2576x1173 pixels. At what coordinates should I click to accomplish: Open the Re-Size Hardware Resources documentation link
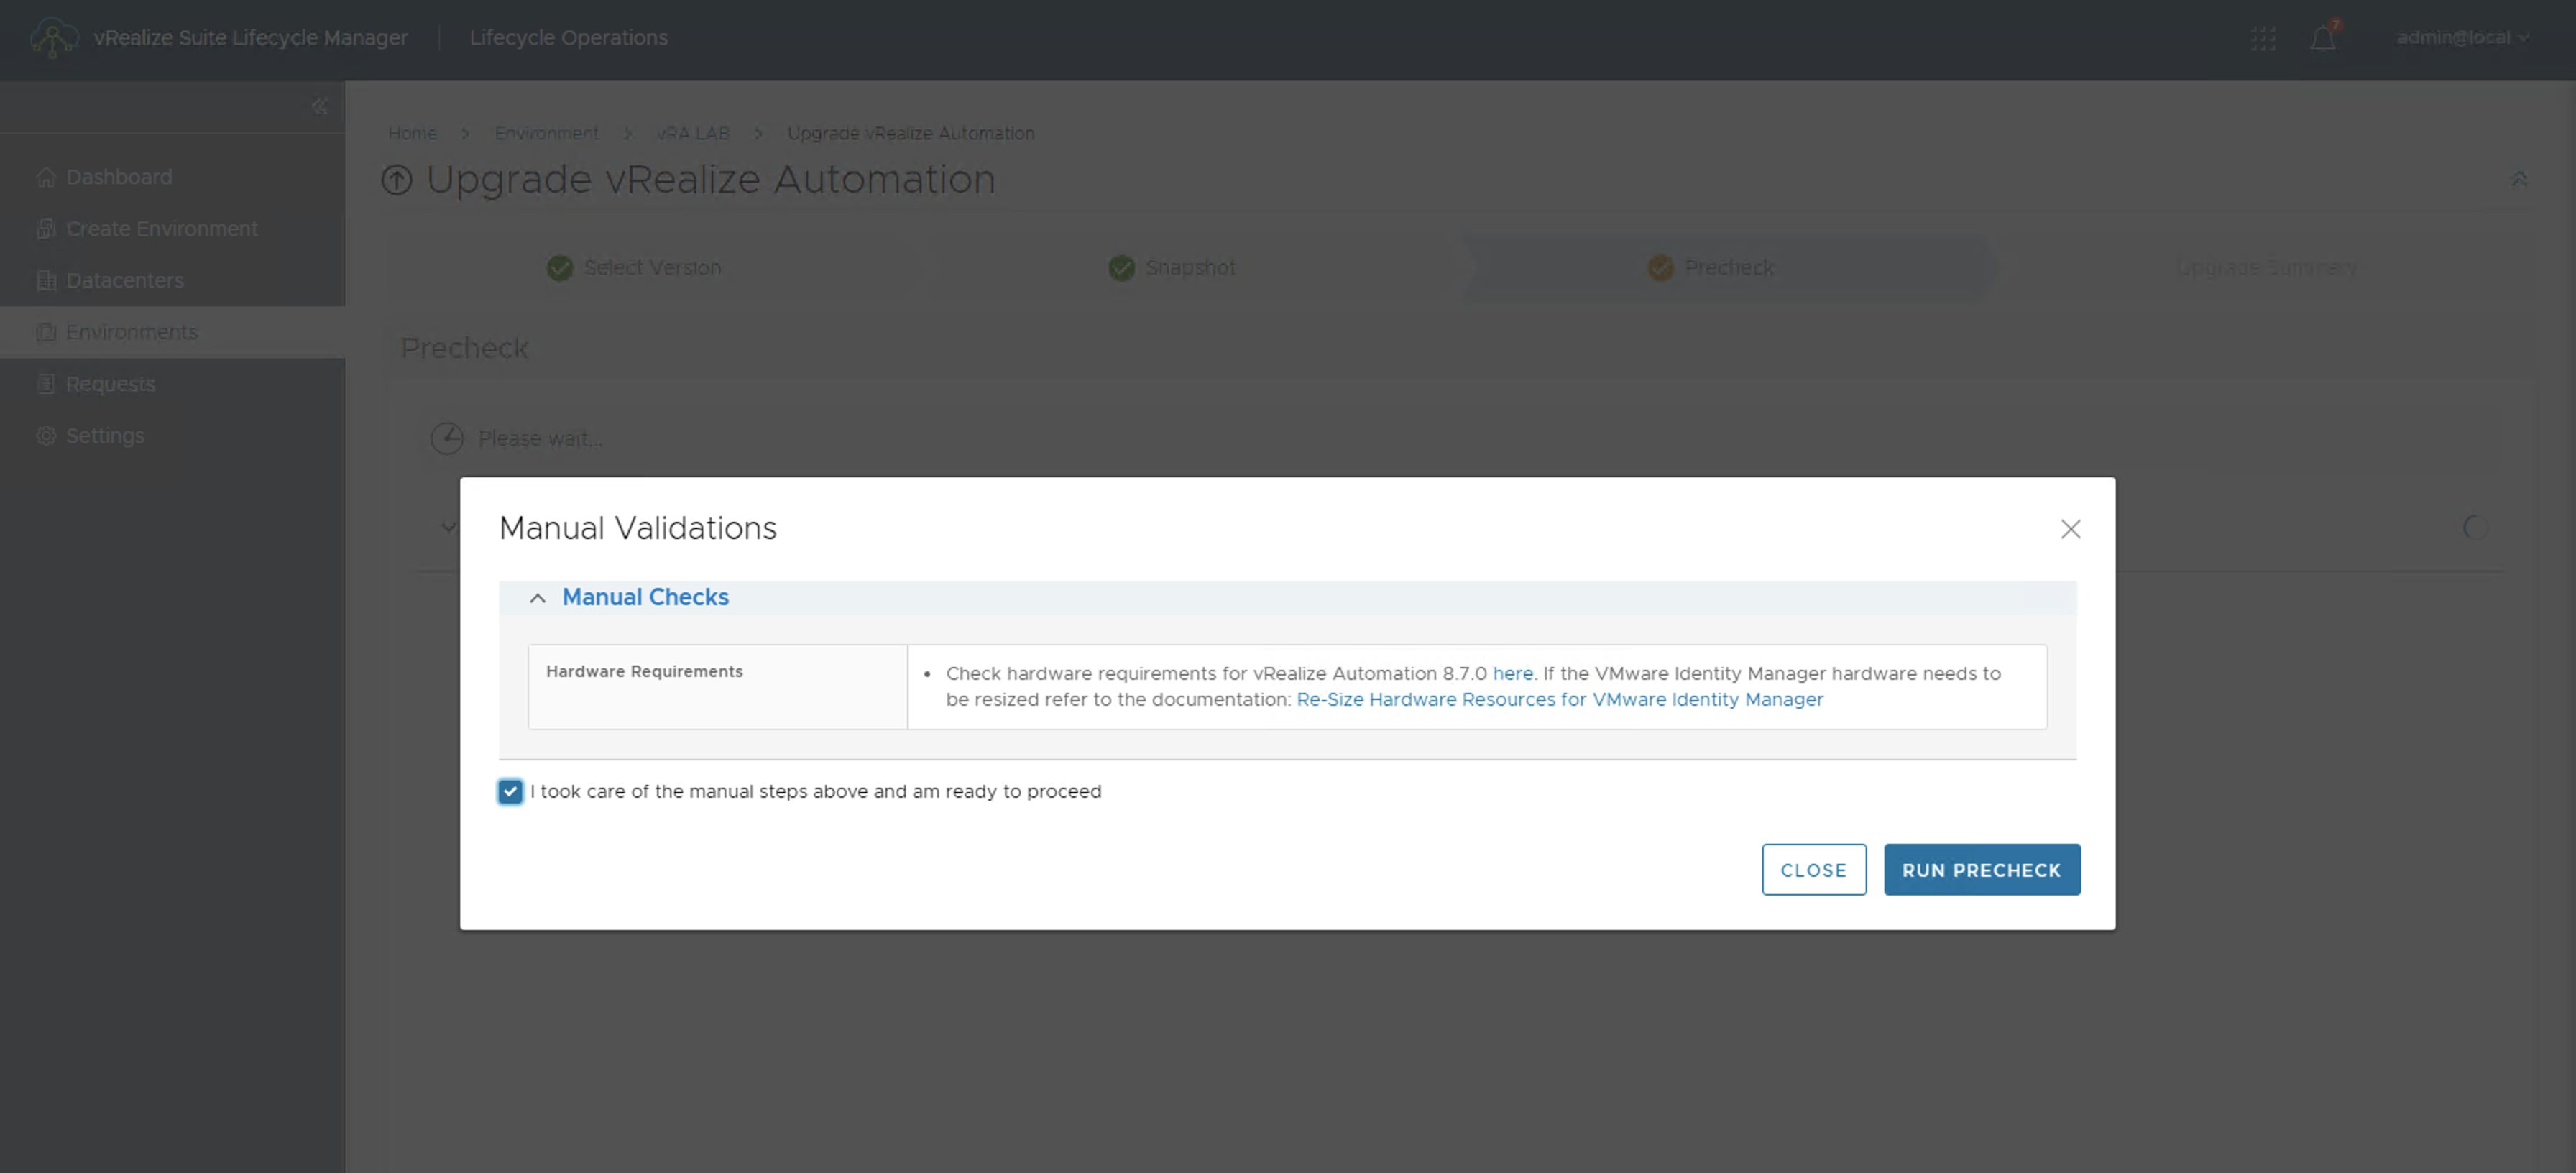tap(1559, 700)
